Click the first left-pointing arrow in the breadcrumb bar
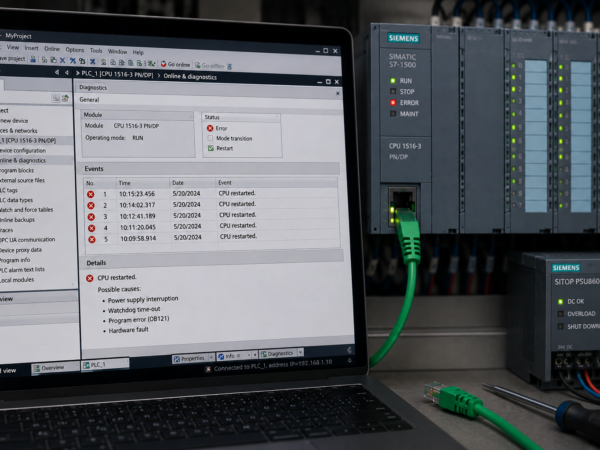 pyautogui.click(x=57, y=72)
